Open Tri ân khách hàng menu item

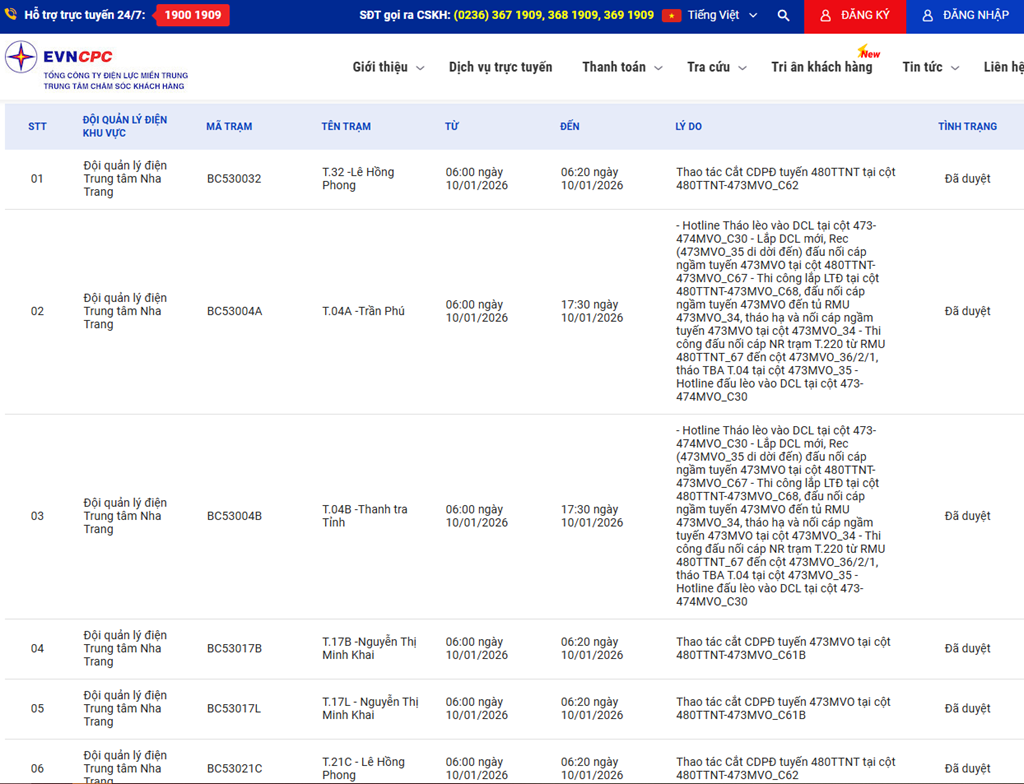(821, 67)
